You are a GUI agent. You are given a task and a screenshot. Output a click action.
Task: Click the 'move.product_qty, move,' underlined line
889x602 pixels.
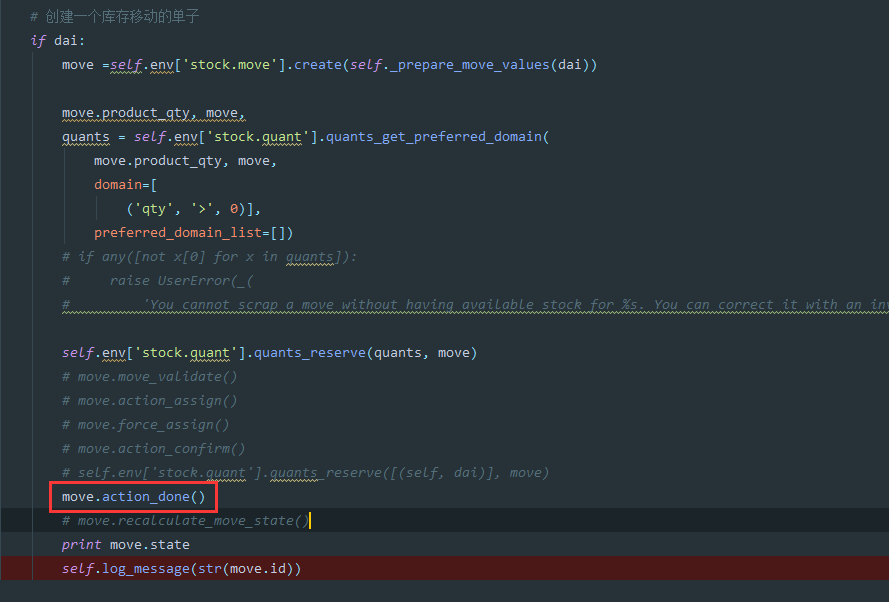(154, 113)
